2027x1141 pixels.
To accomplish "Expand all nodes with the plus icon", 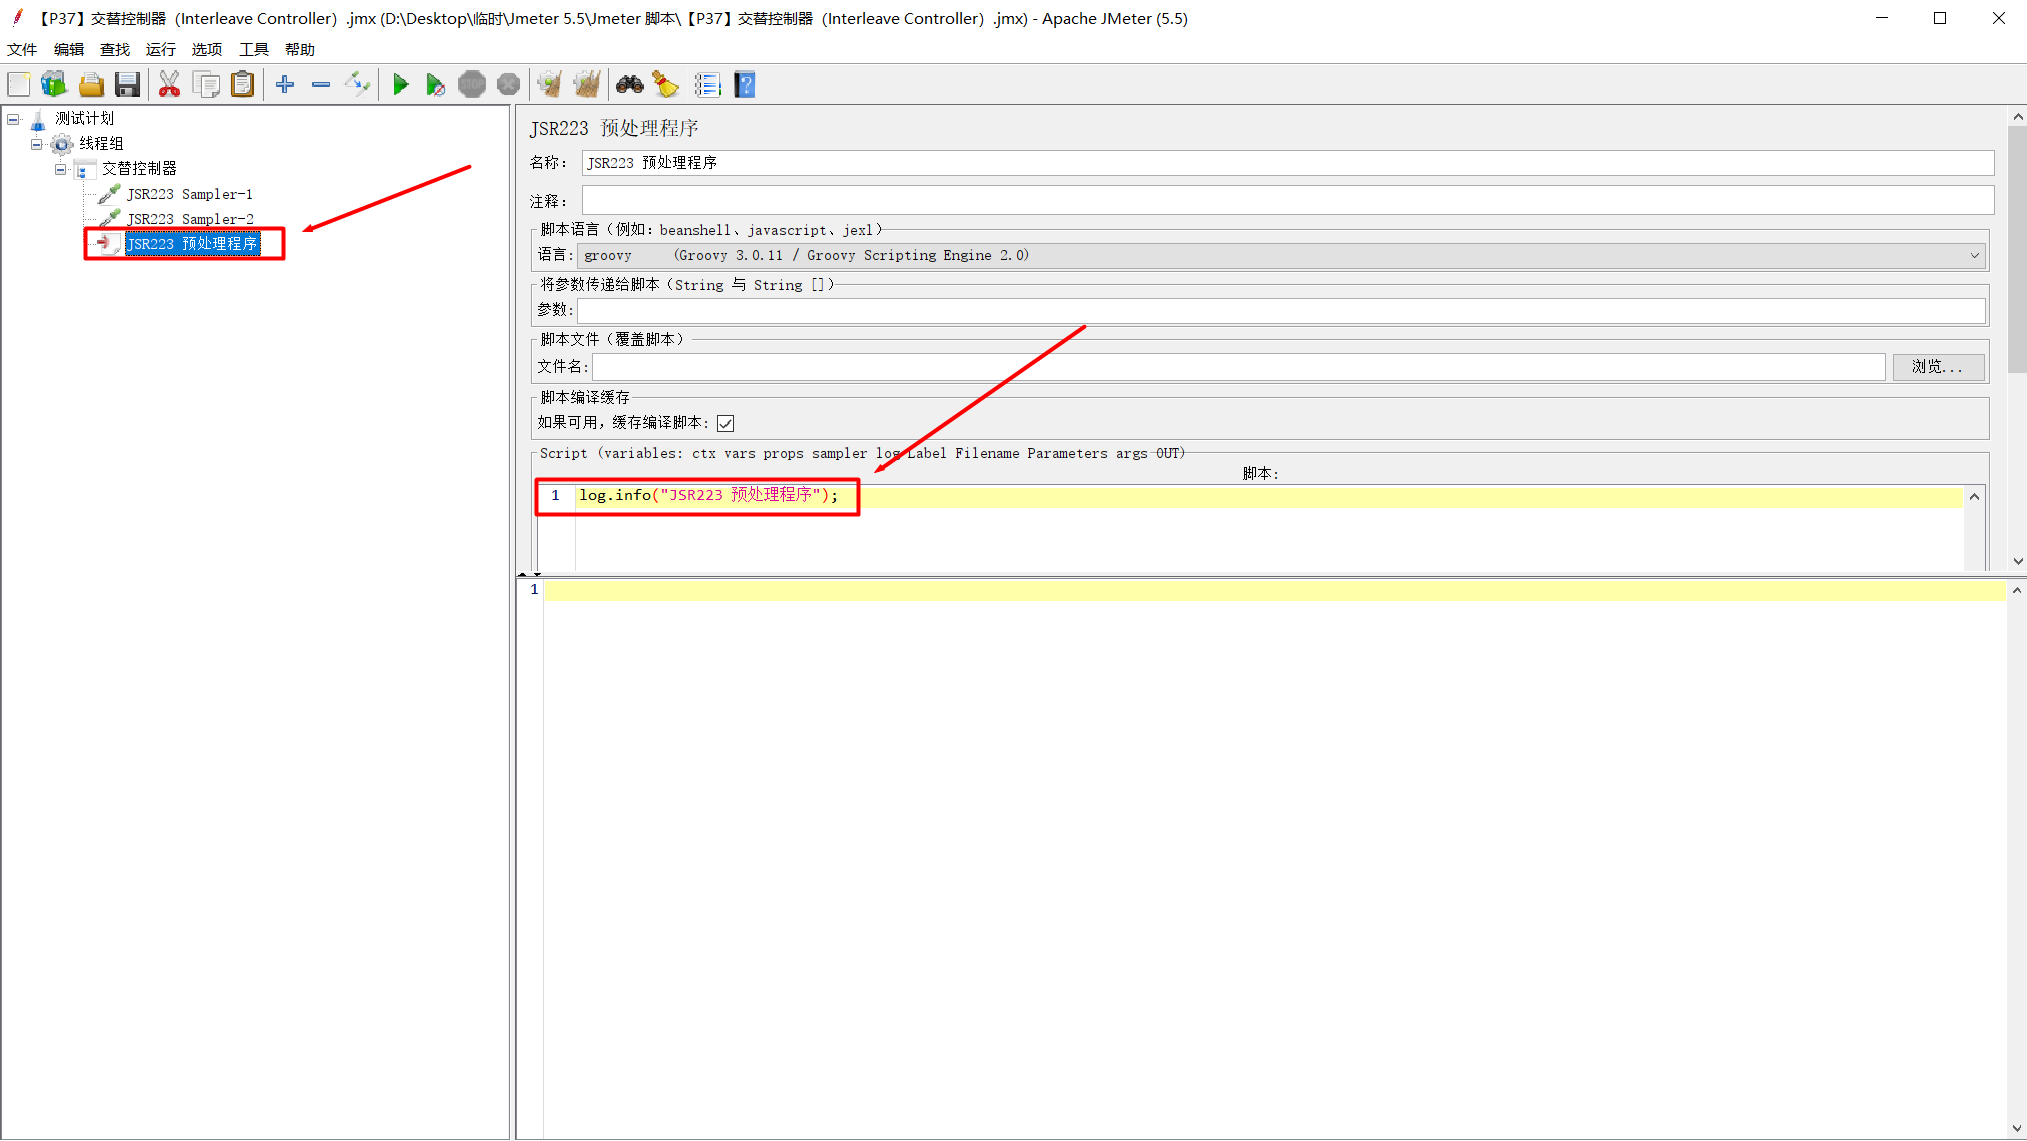I will [x=285, y=85].
